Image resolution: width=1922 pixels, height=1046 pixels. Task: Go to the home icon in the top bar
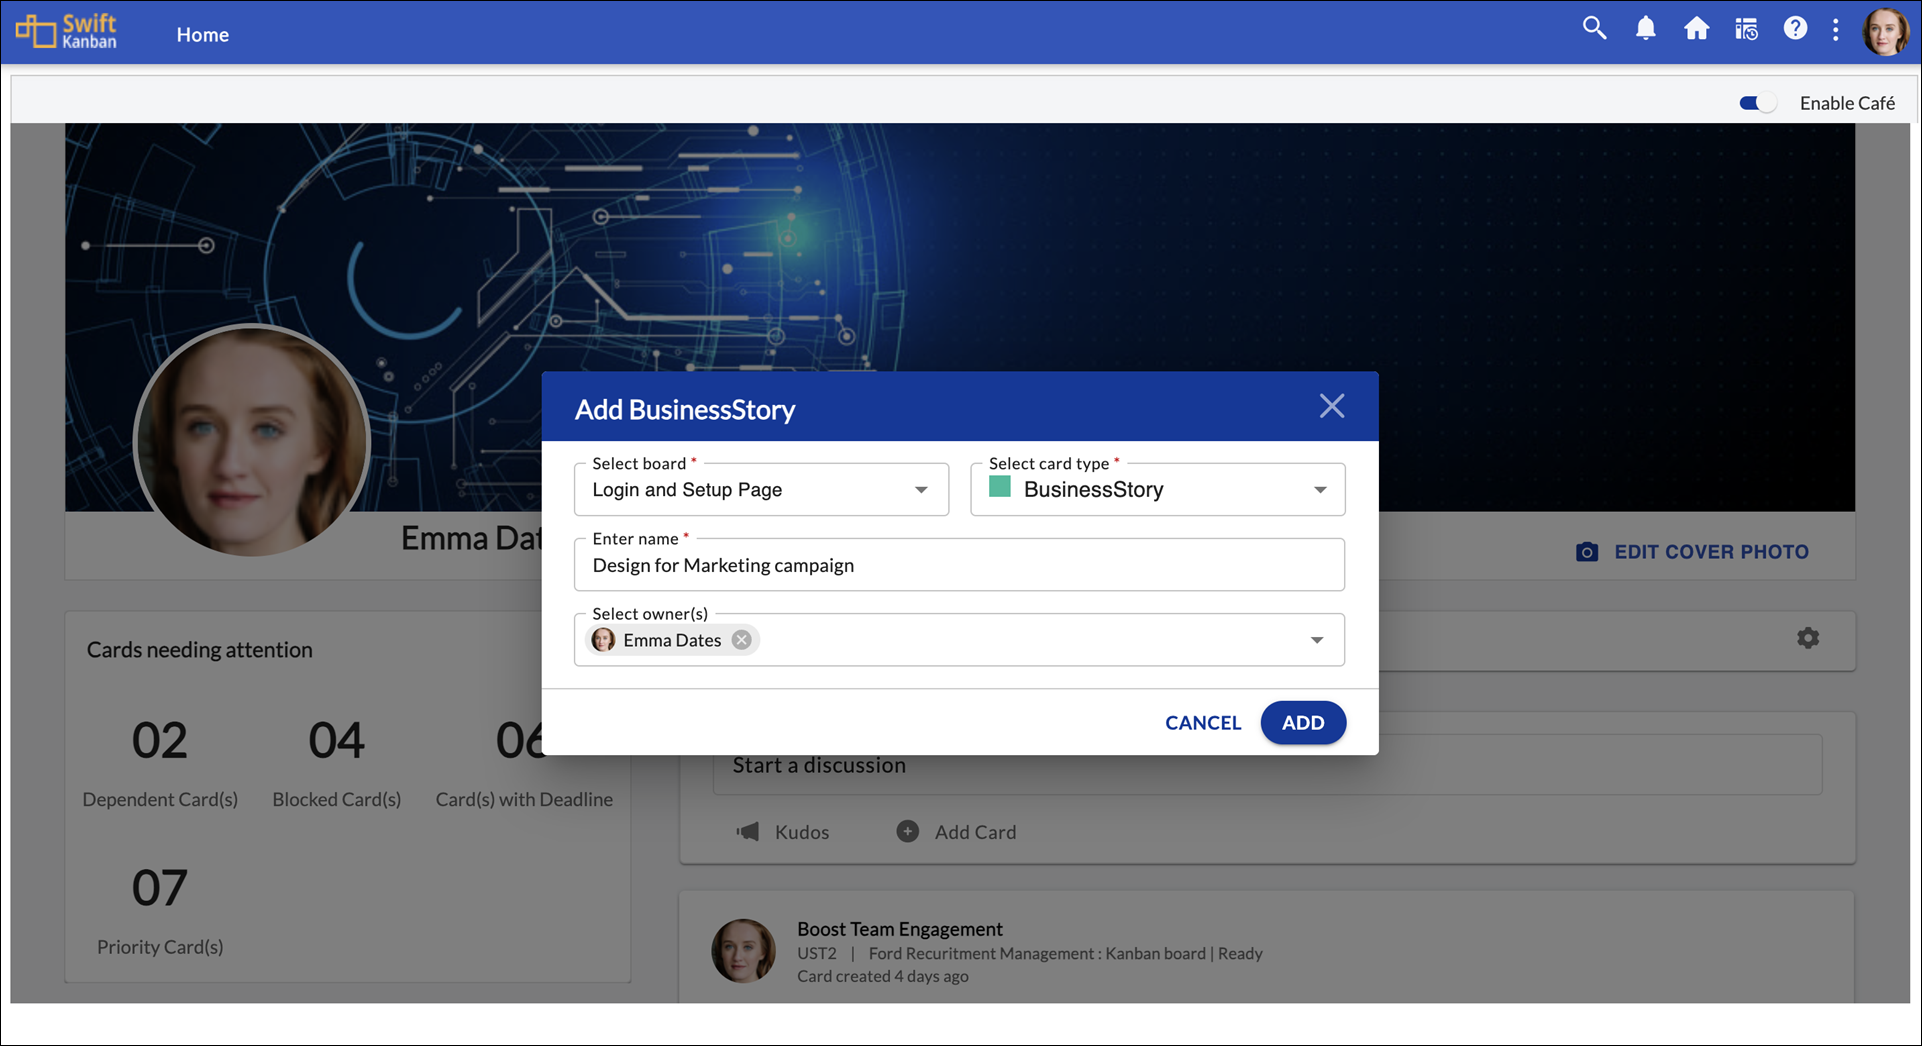click(x=1696, y=29)
